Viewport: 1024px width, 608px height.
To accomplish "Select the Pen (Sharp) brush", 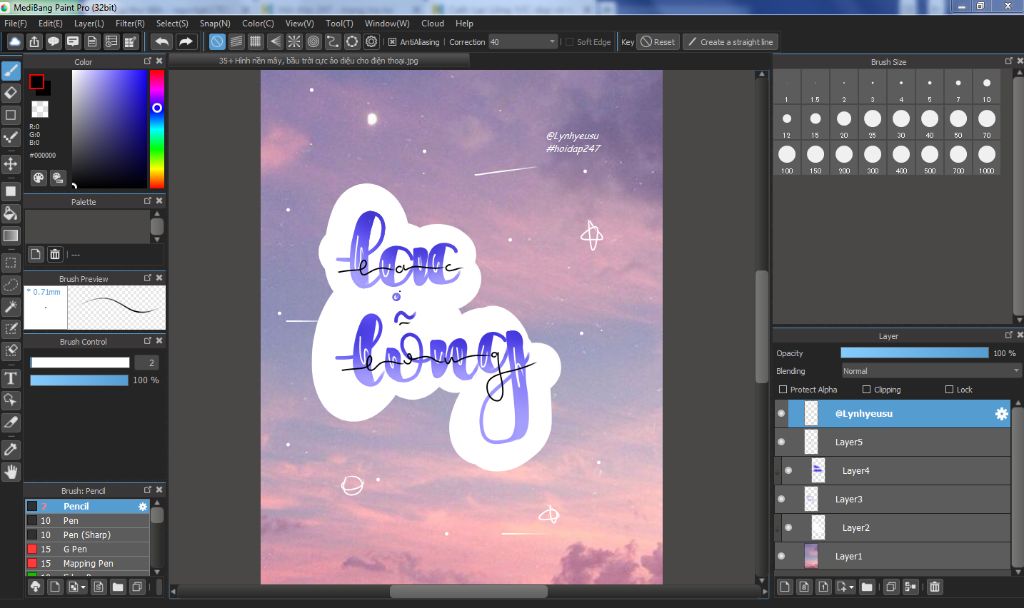I will point(88,535).
